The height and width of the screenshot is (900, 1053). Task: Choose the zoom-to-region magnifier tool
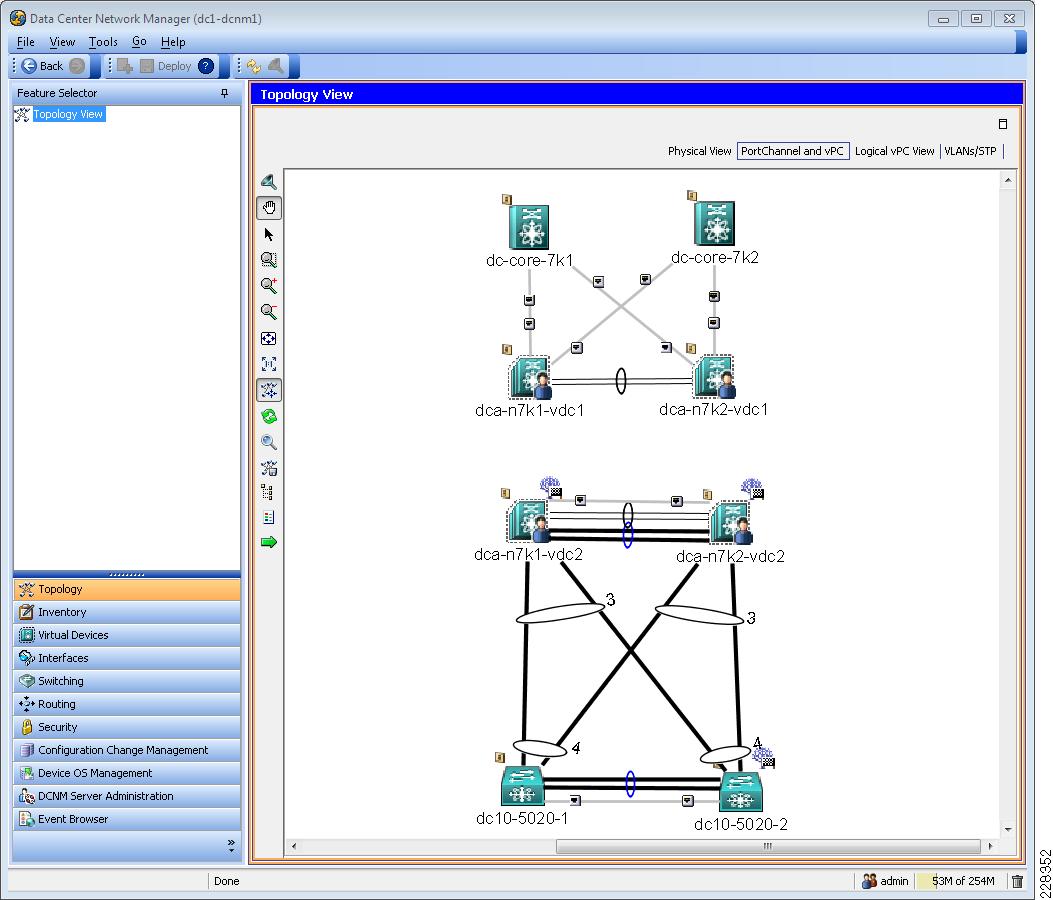(x=269, y=260)
